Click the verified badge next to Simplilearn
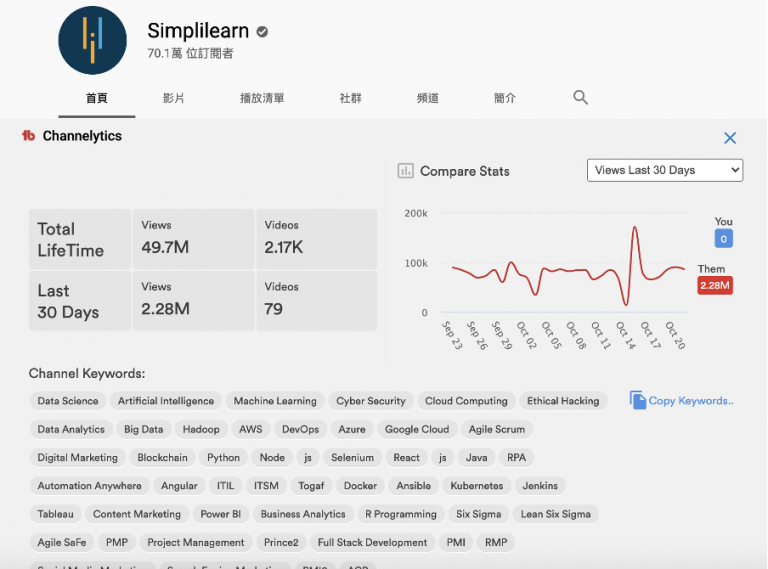The height and width of the screenshot is (569, 768). coord(261,31)
